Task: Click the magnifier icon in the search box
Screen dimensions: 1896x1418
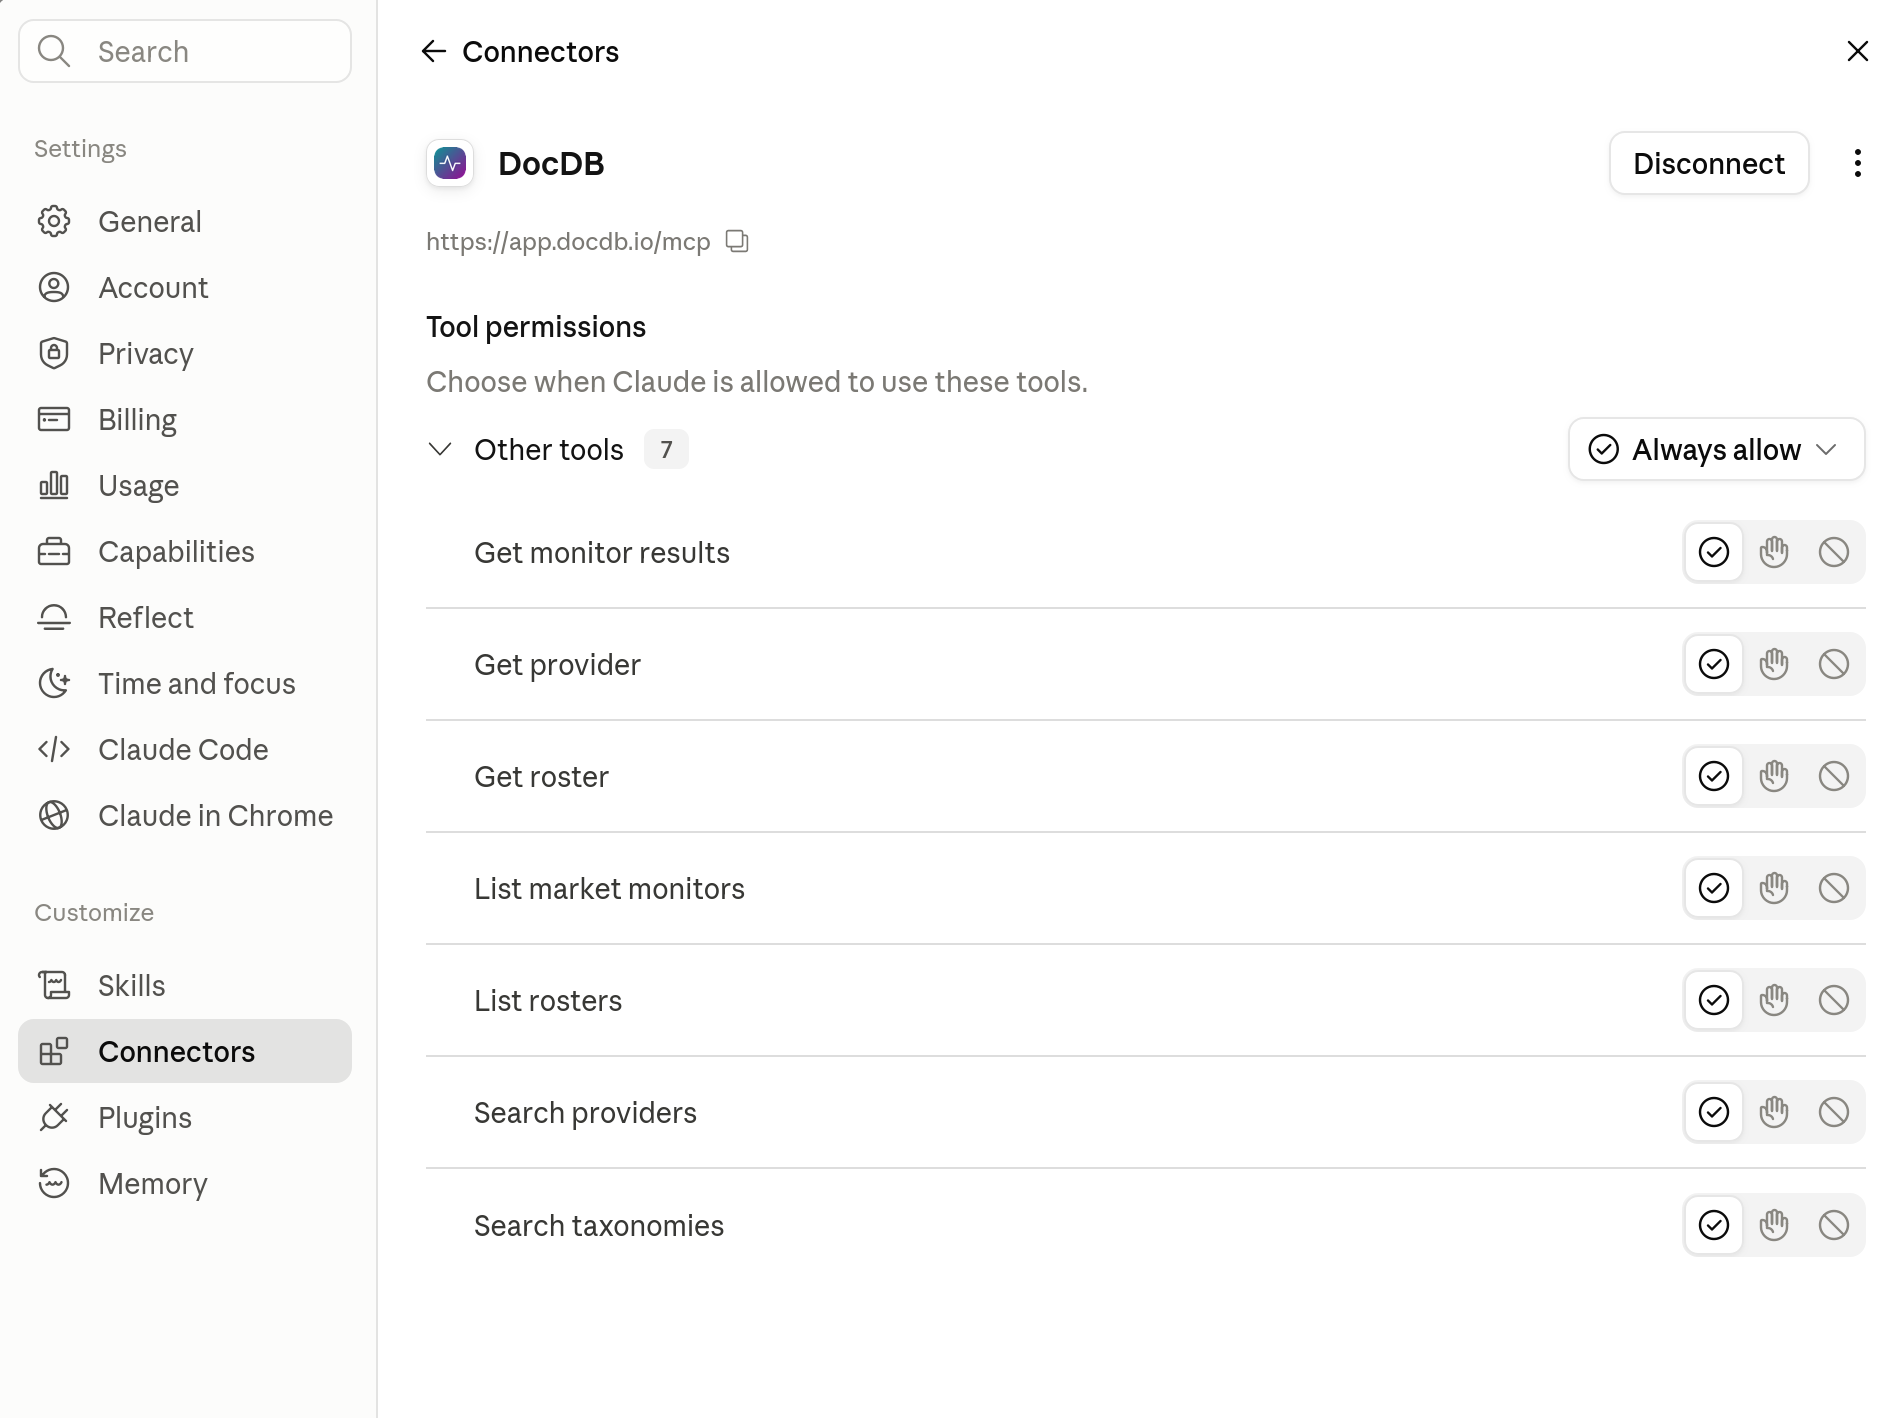Action: coord(54,51)
